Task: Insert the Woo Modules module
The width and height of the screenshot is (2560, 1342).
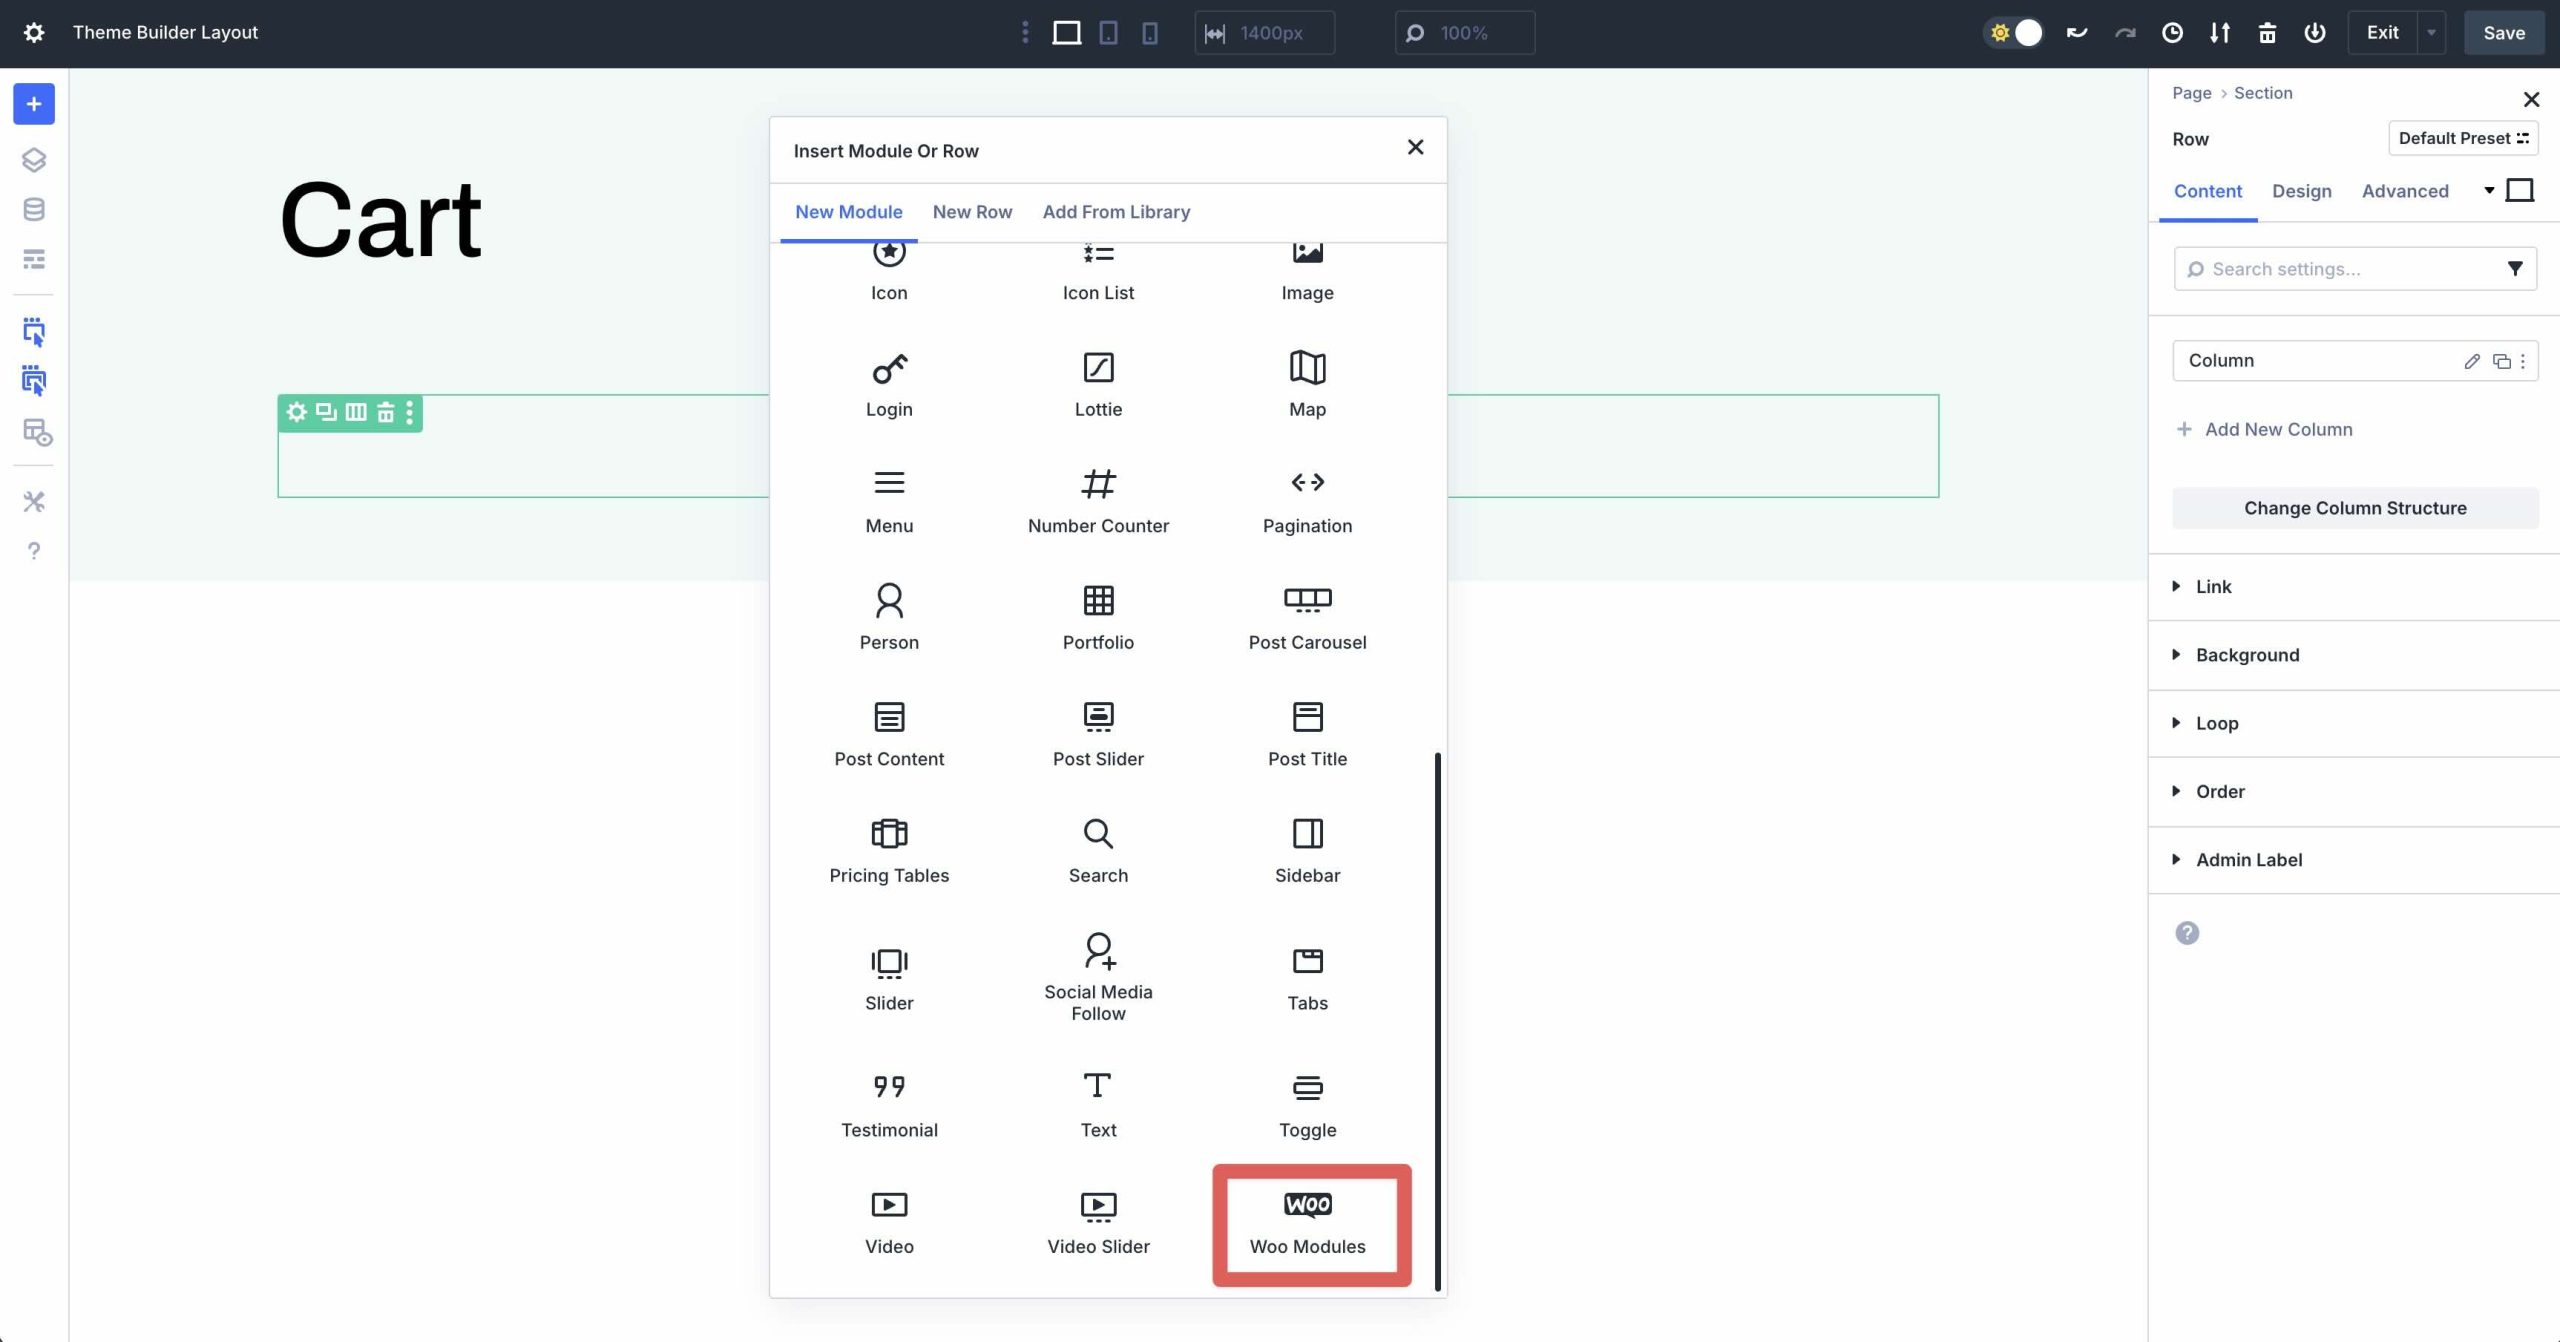Action: [x=1308, y=1222]
